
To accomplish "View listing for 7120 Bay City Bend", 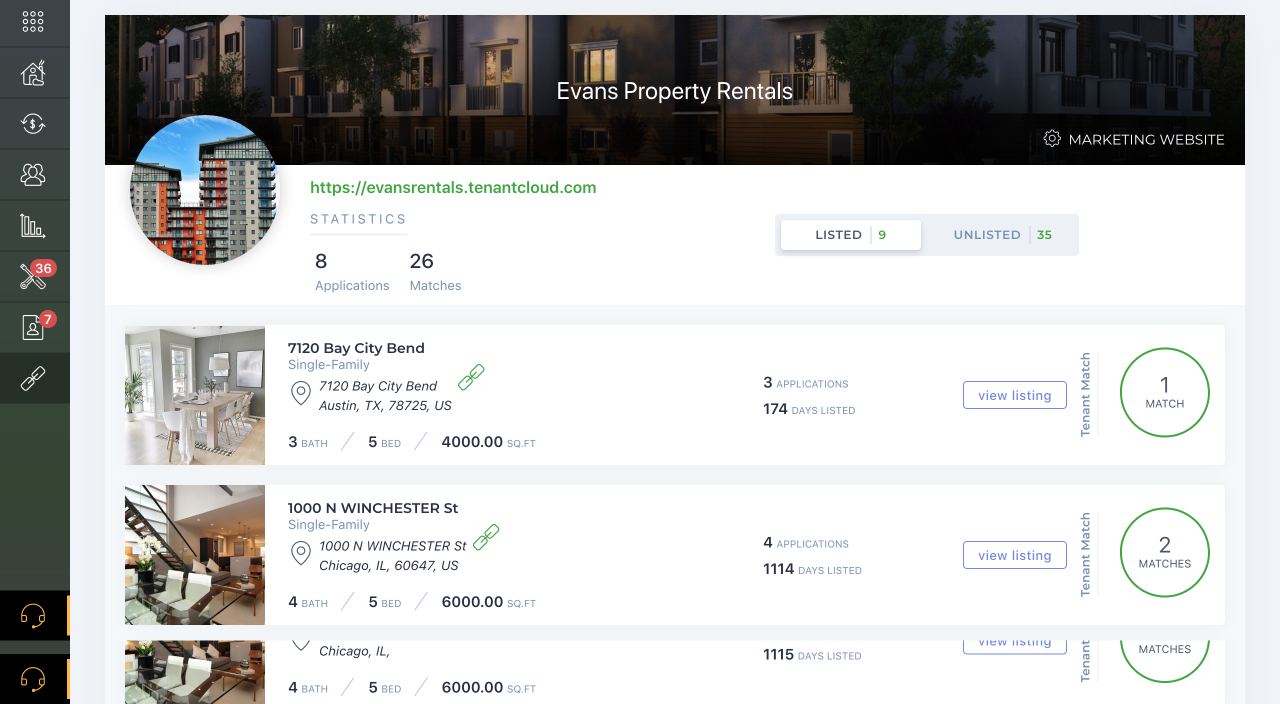I will tap(1014, 395).
